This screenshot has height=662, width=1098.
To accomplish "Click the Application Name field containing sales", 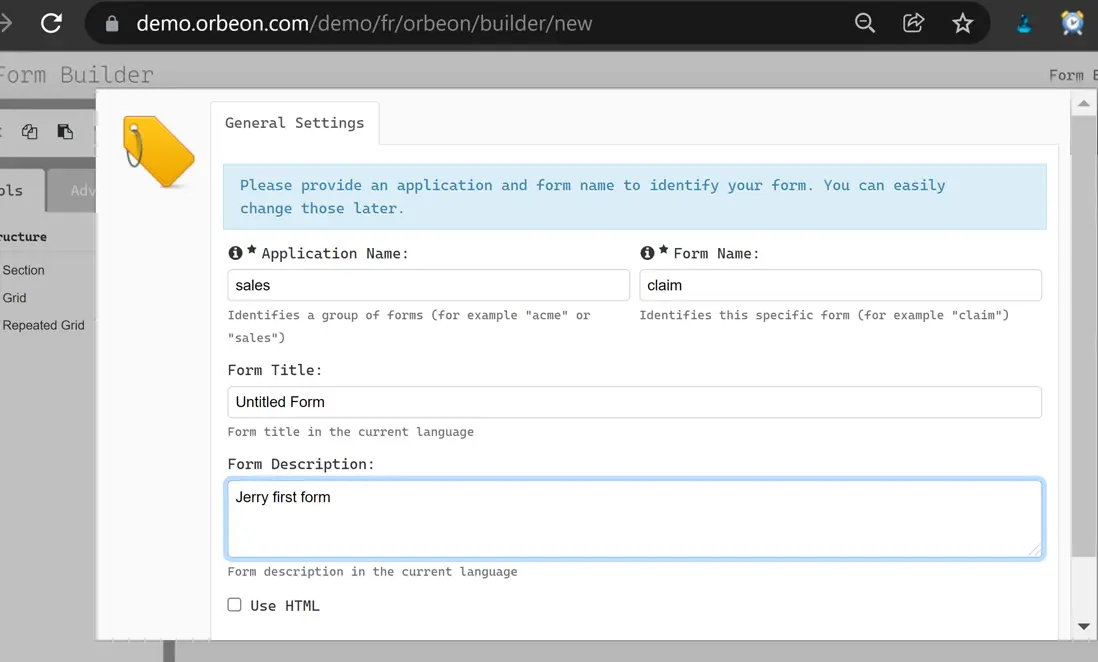I will (x=428, y=285).
